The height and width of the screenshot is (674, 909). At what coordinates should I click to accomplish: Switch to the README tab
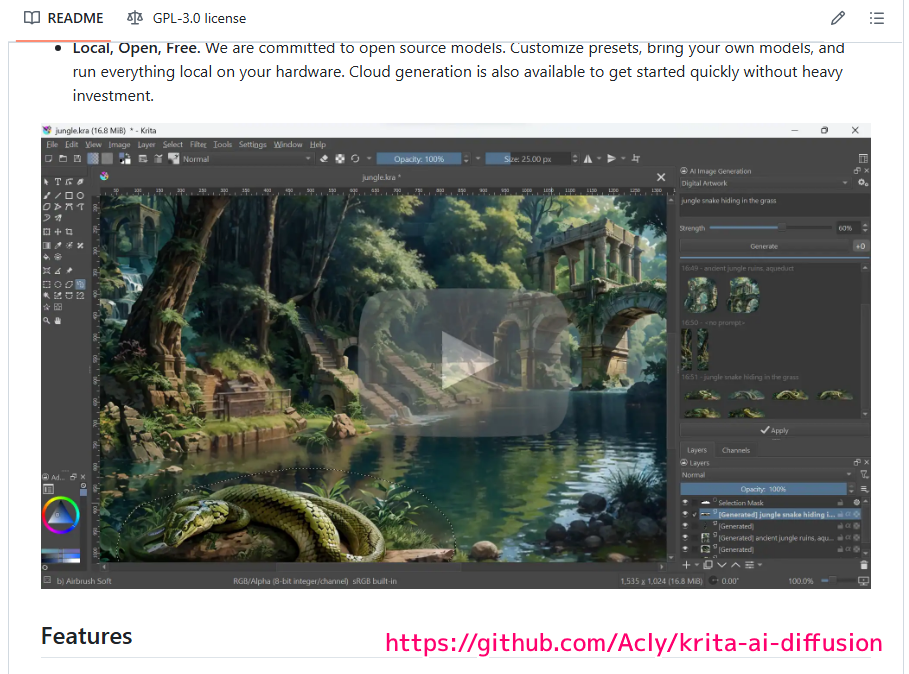tap(64, 19)
